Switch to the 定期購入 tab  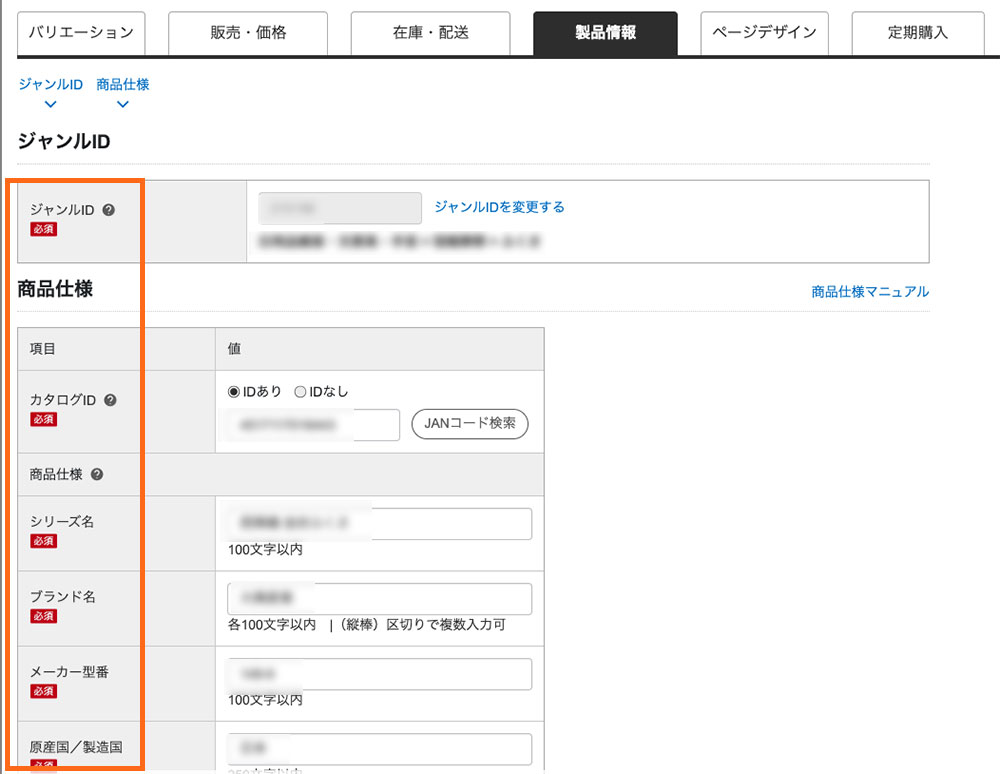(x=917, y=33)
